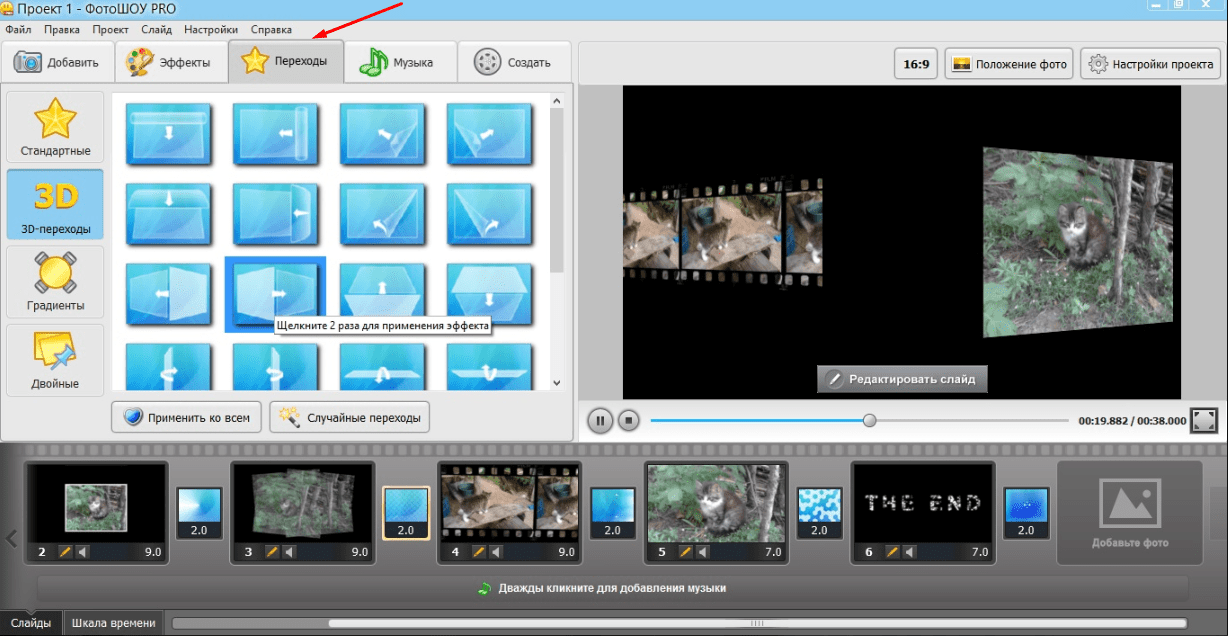Click the Случайные переходы button
The width and height of the screenshot is (1228, 636).
[x=350, y=417]
